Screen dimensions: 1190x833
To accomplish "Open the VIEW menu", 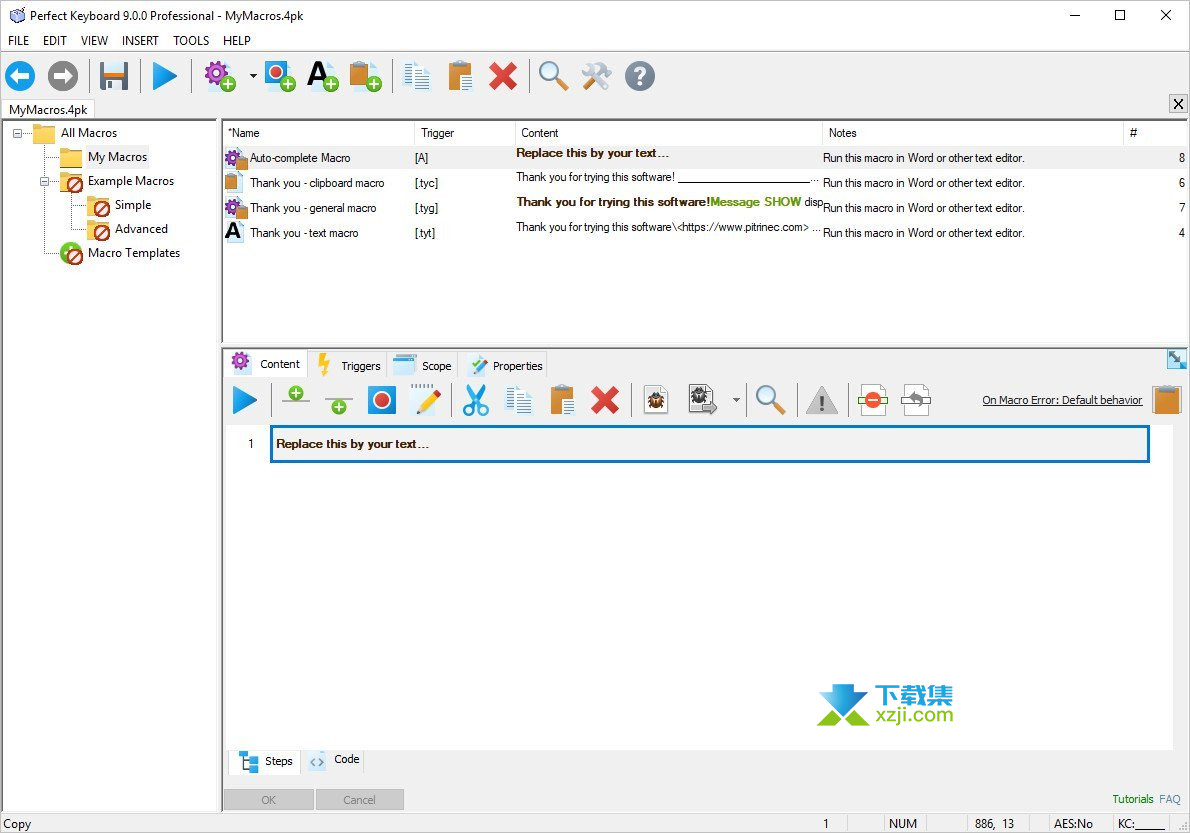I will tap(94, 40).
